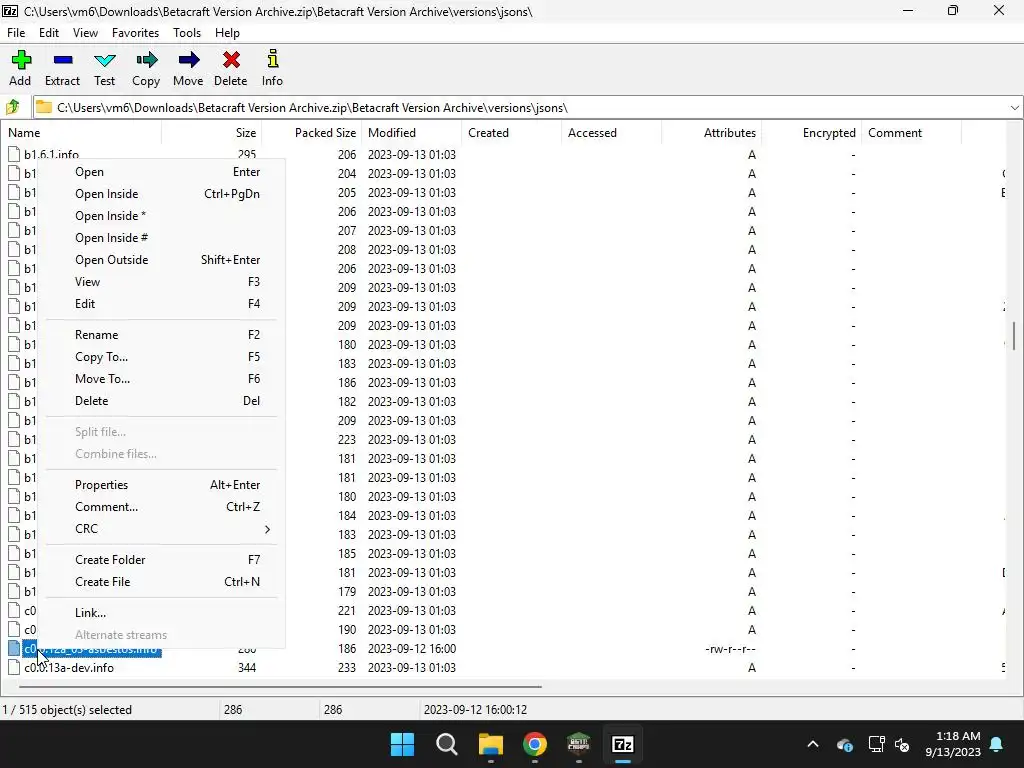Show hidden system tray icons
Viewport: 1024px width, 768px height.
[x=813, y=744]
